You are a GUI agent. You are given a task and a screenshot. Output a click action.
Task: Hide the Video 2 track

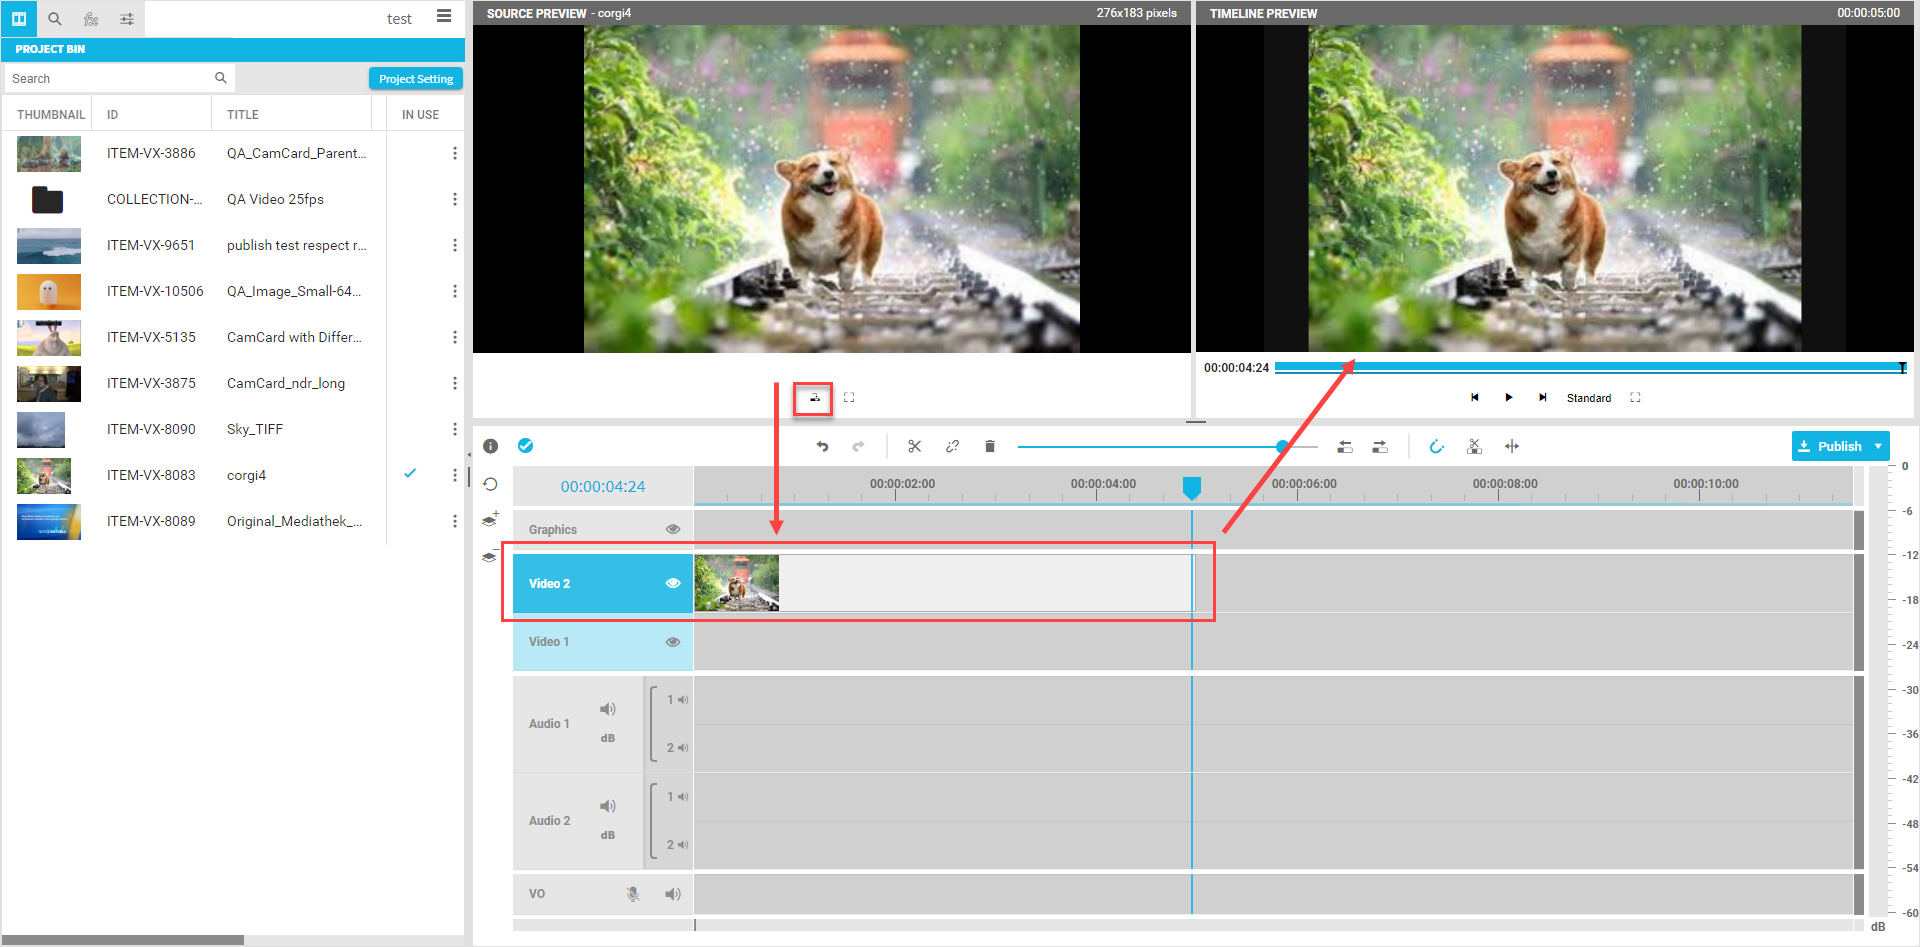(x=673, y=583)
